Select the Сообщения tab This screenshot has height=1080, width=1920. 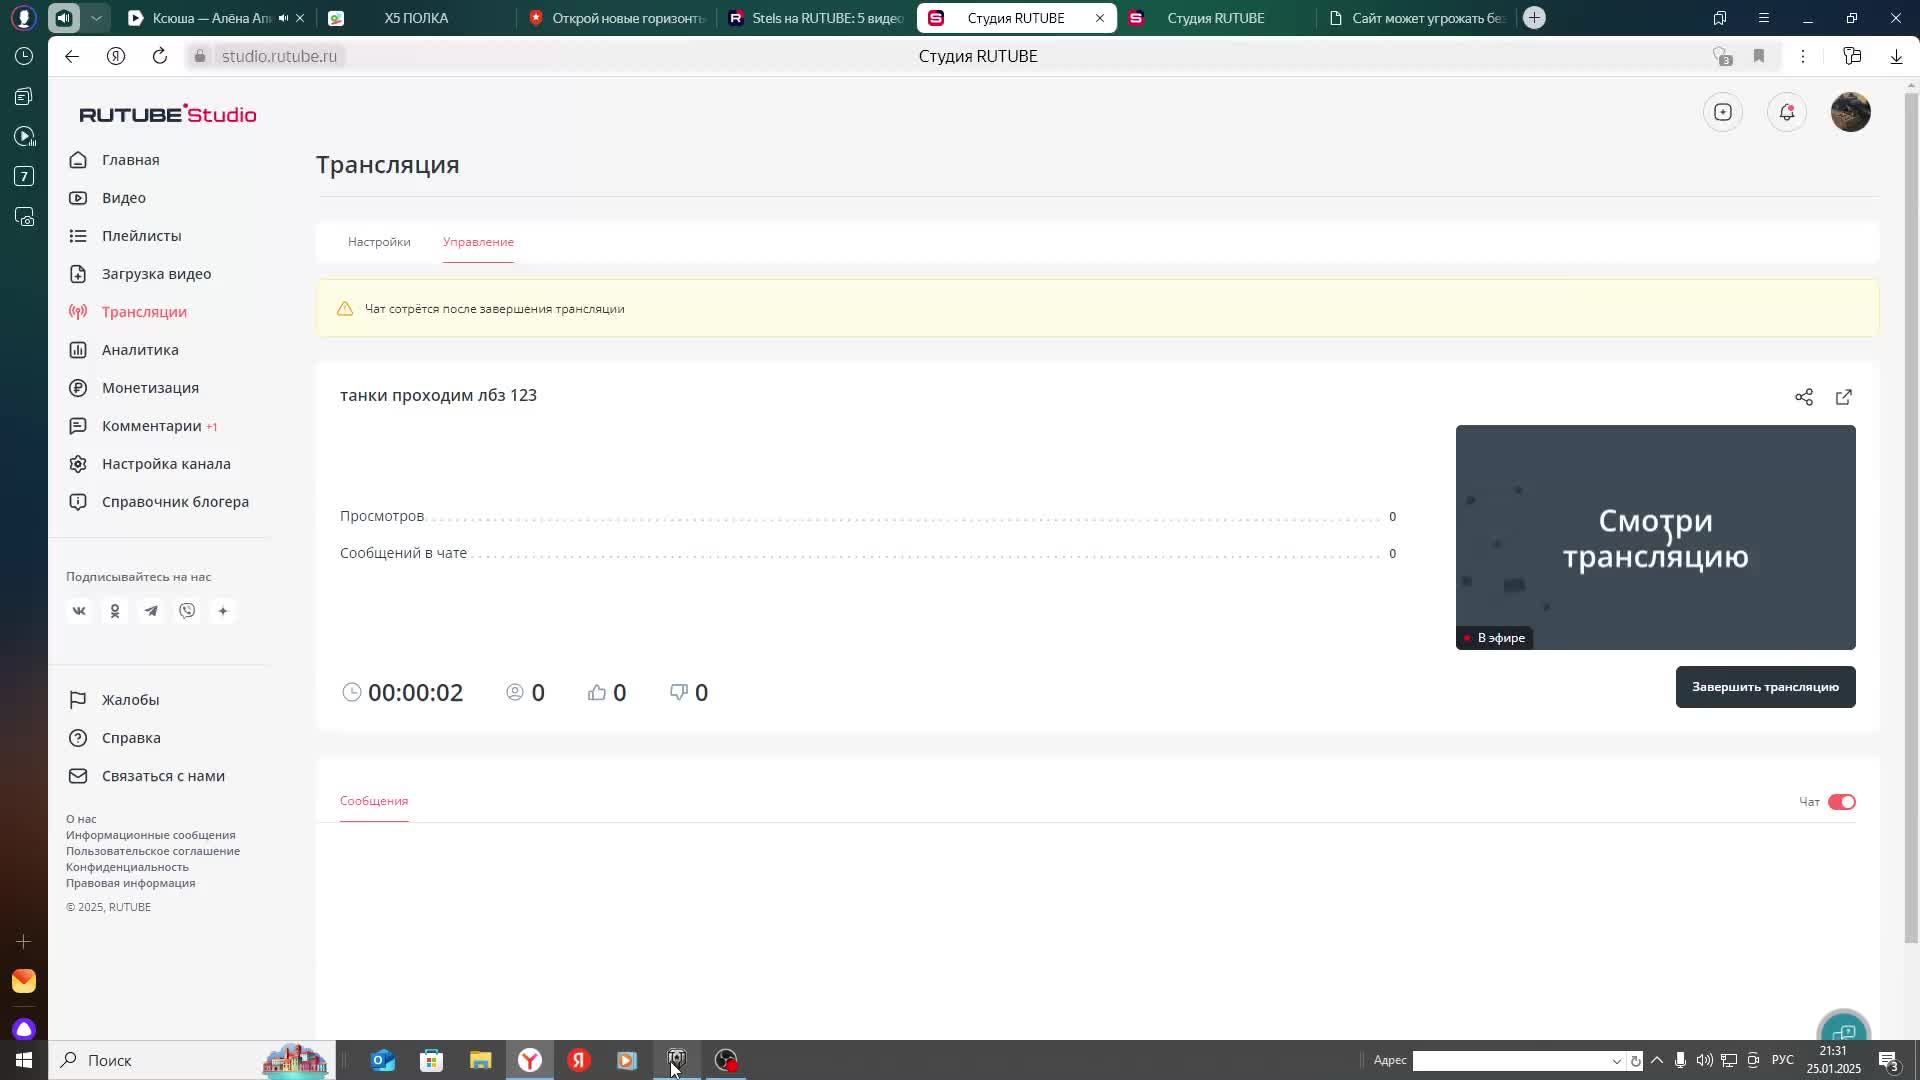point(374,801)
